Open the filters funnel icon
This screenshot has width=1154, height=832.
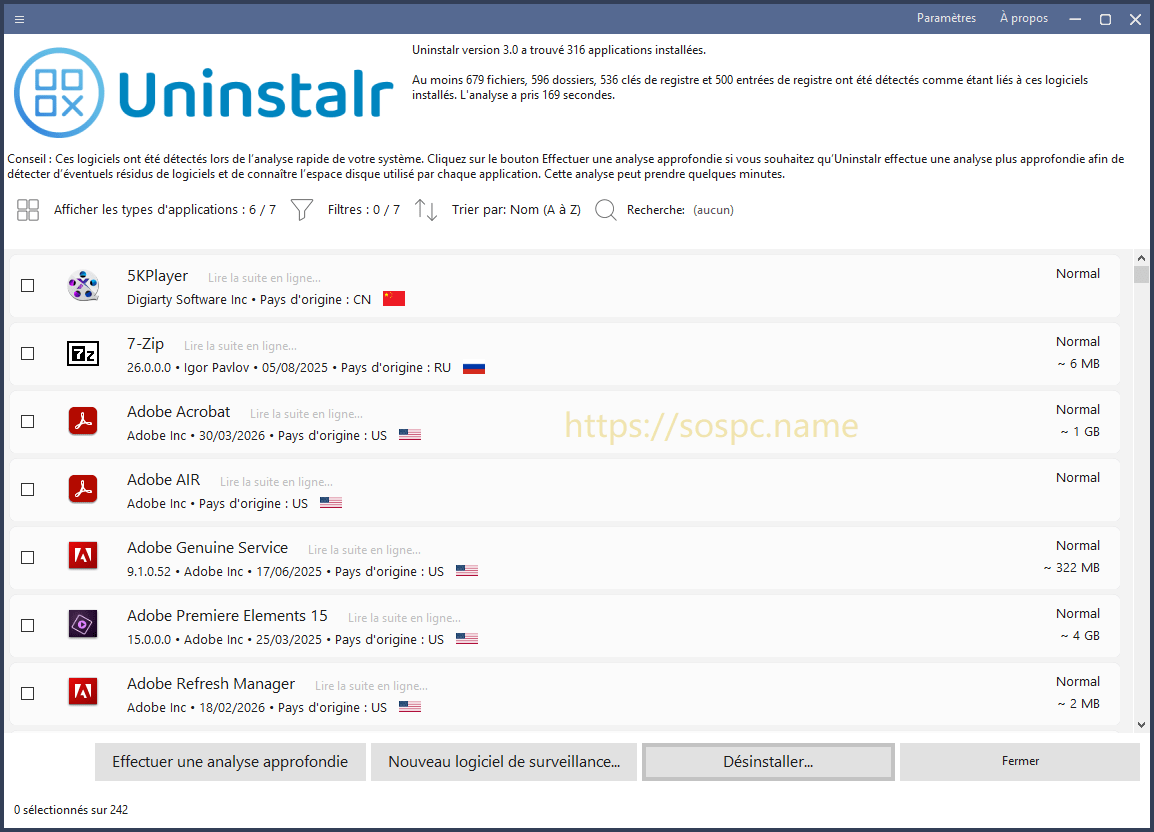[302, 210]
